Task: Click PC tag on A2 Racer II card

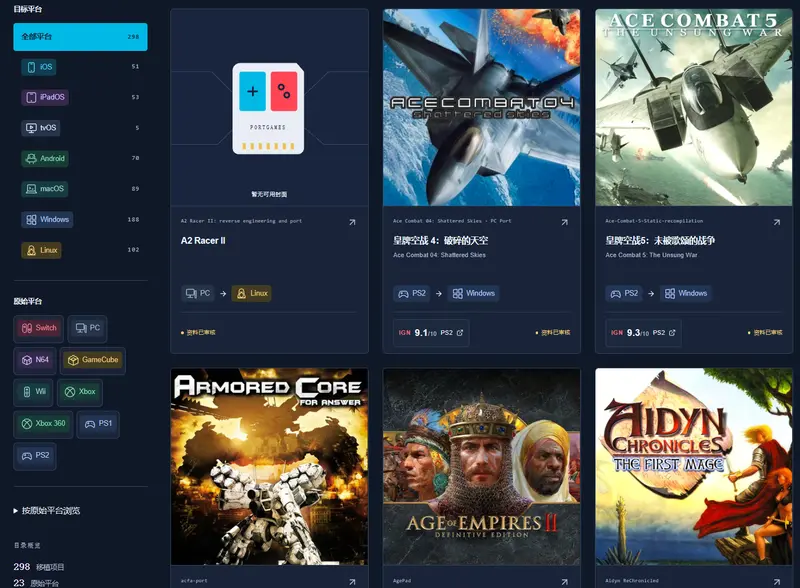Action: 198,293
